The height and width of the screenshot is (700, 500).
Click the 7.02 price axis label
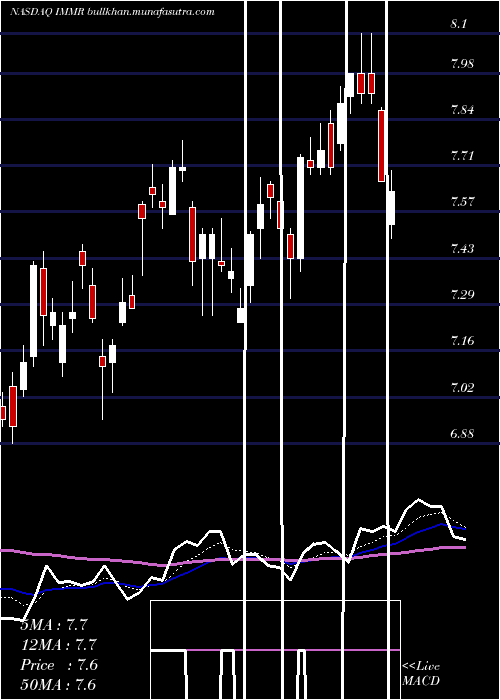(462, 387)
